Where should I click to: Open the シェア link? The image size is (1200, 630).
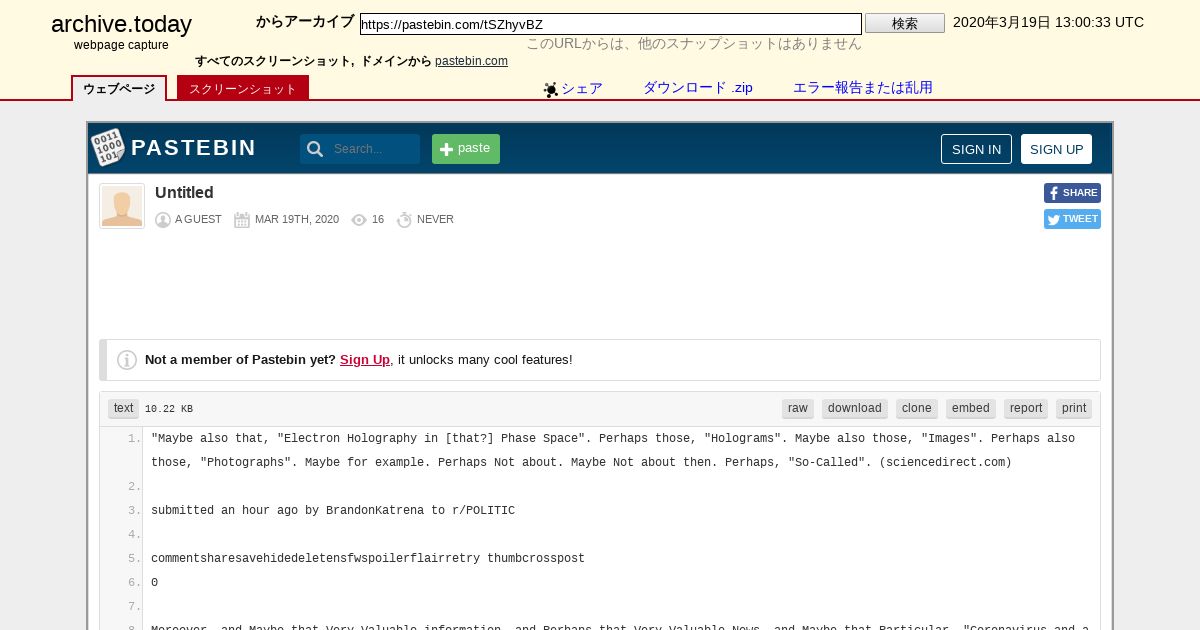pyautogui.click(x=581, y=88)
